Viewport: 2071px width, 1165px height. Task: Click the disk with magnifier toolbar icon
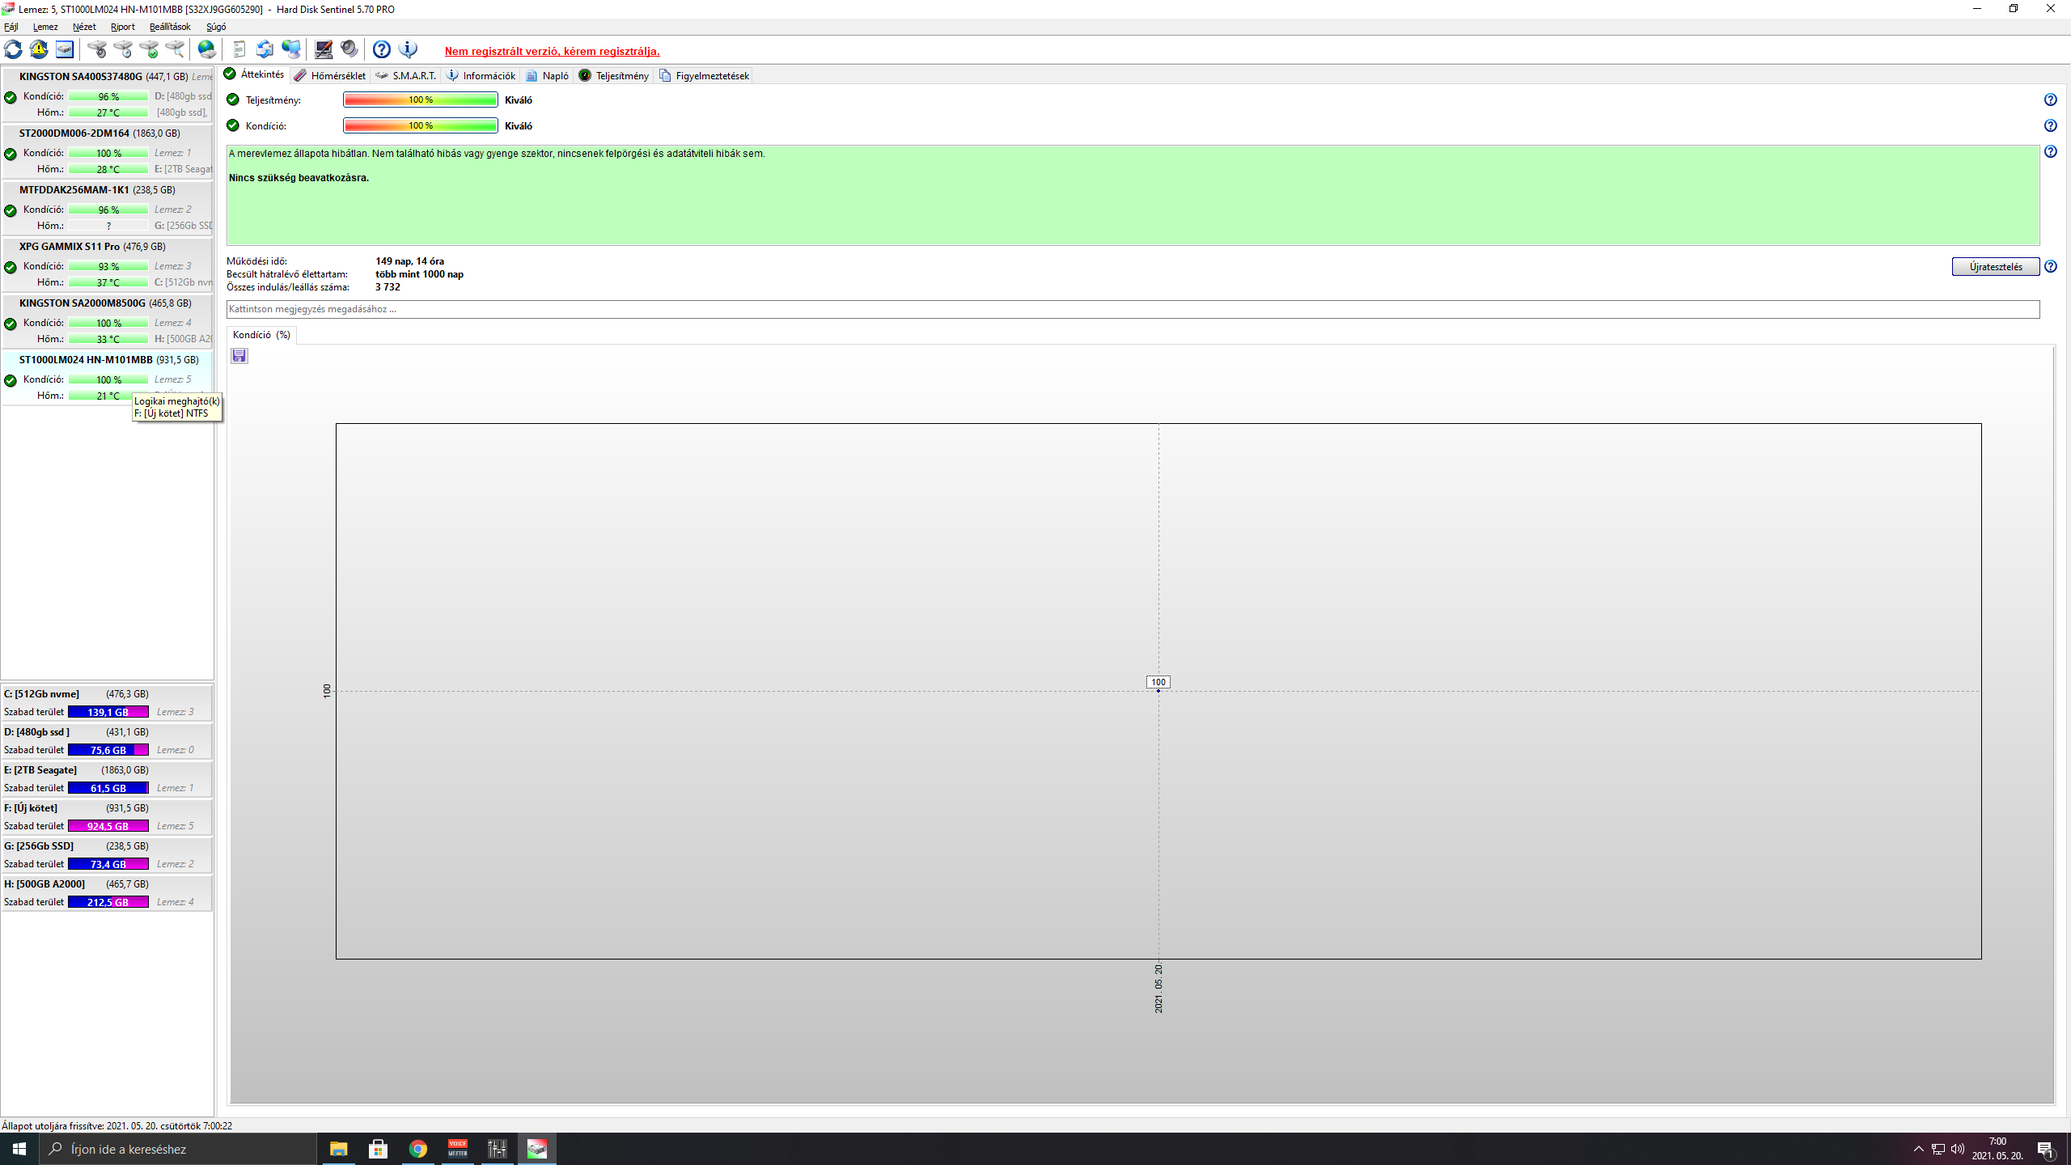pos(175,49)
